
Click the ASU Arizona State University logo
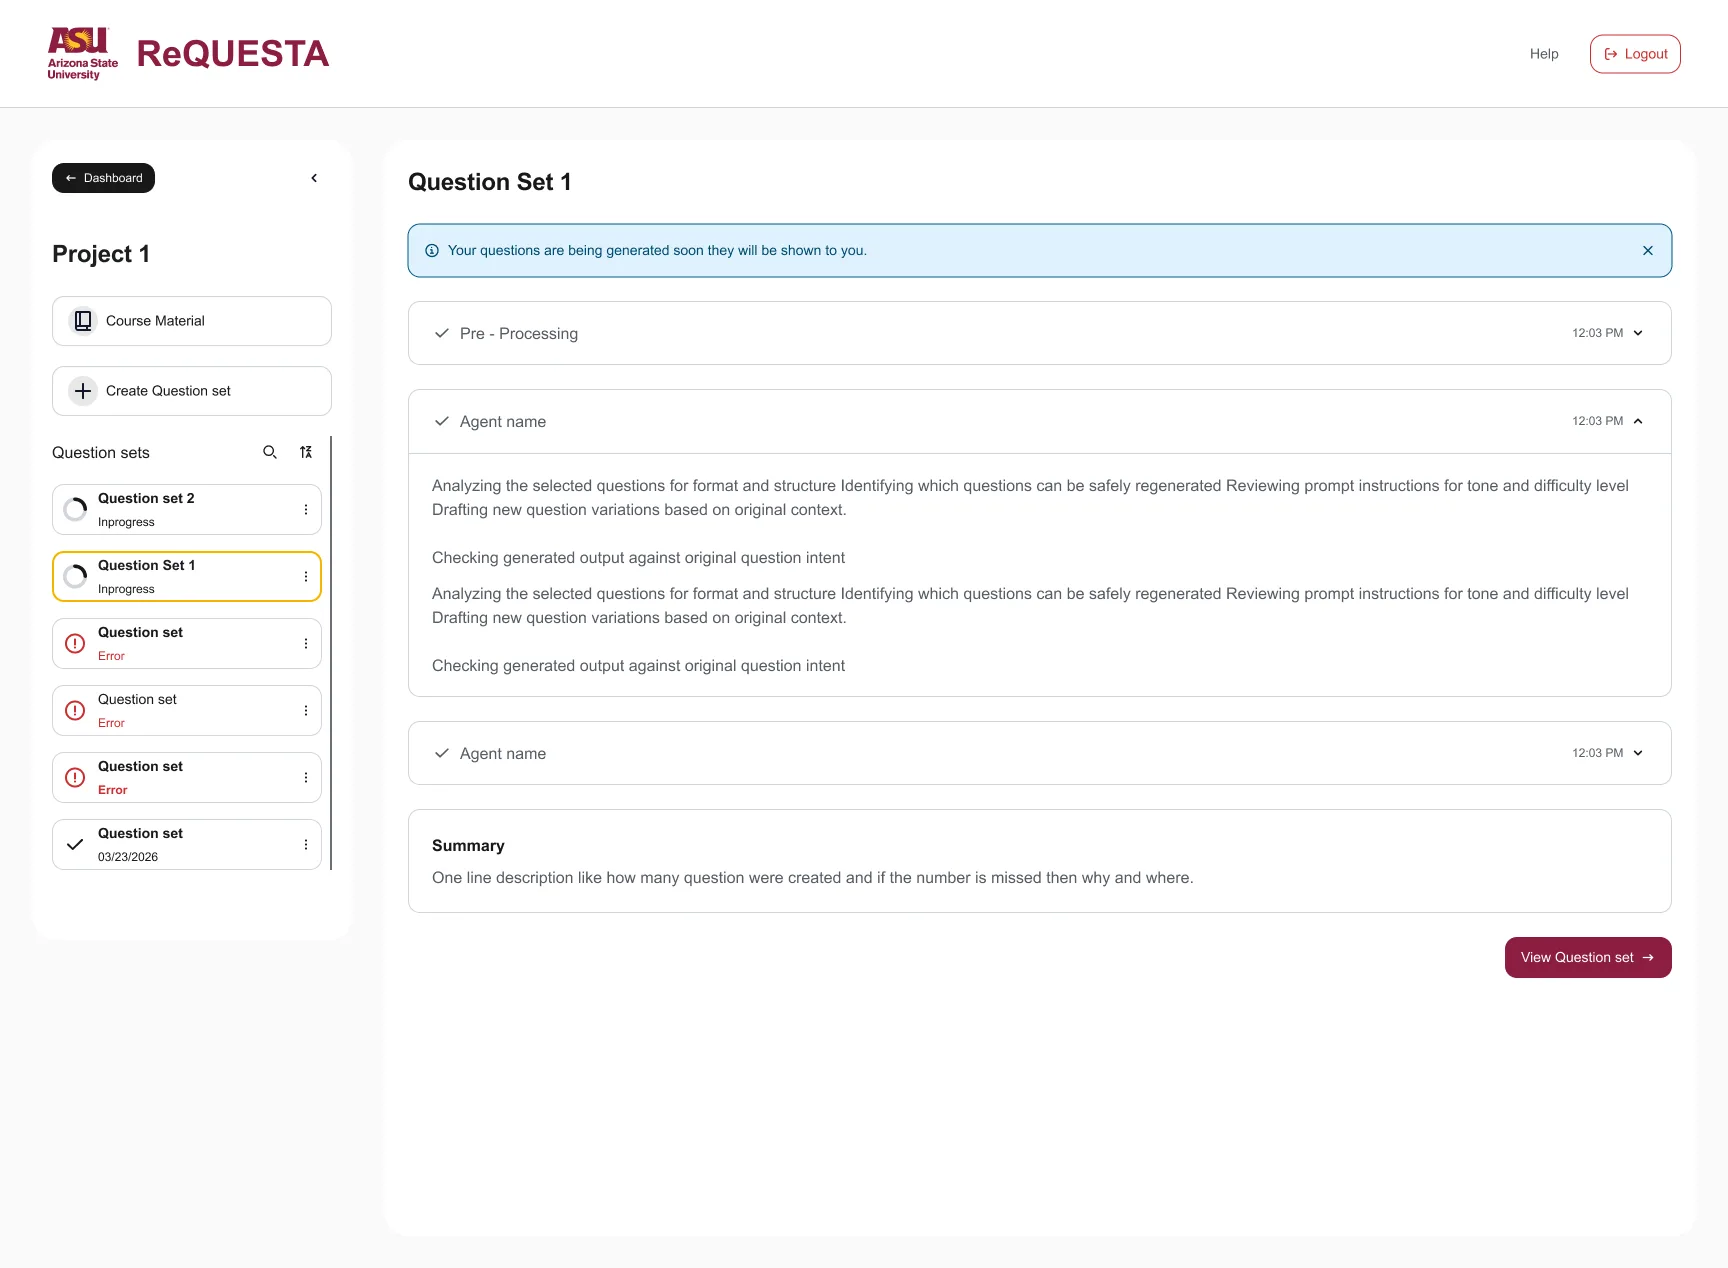[x=83, y=54]
